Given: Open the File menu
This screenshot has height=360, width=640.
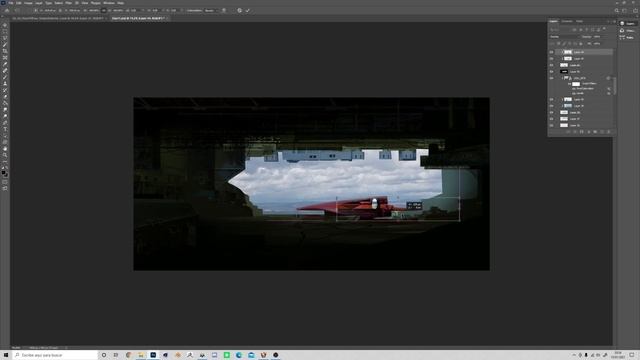Looking at the screenshot, I should 11,3.
